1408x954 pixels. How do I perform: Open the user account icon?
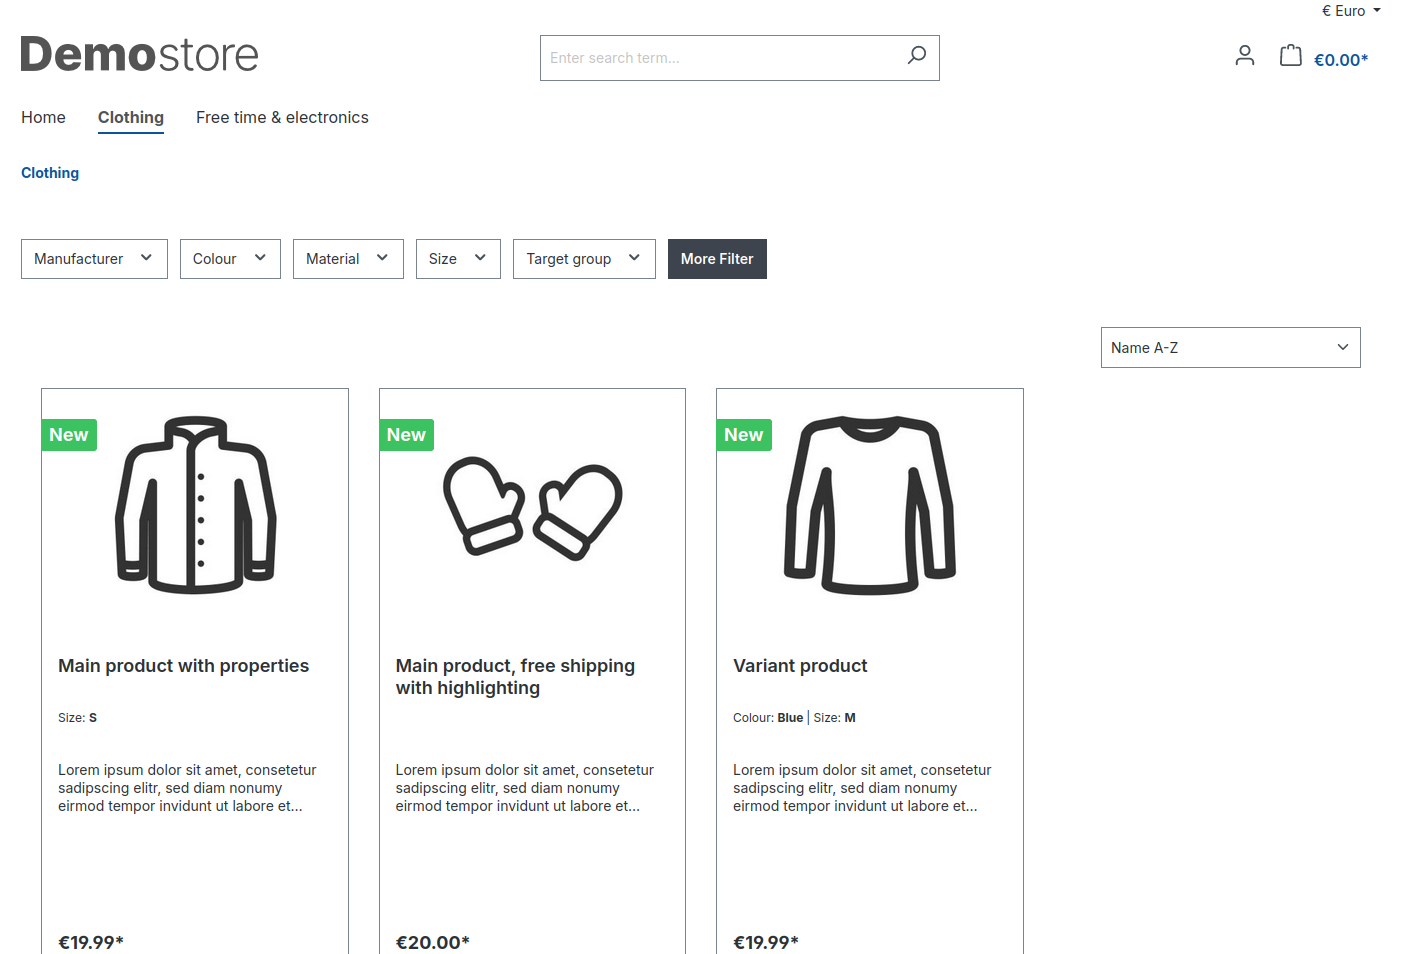coord(1244,56)
